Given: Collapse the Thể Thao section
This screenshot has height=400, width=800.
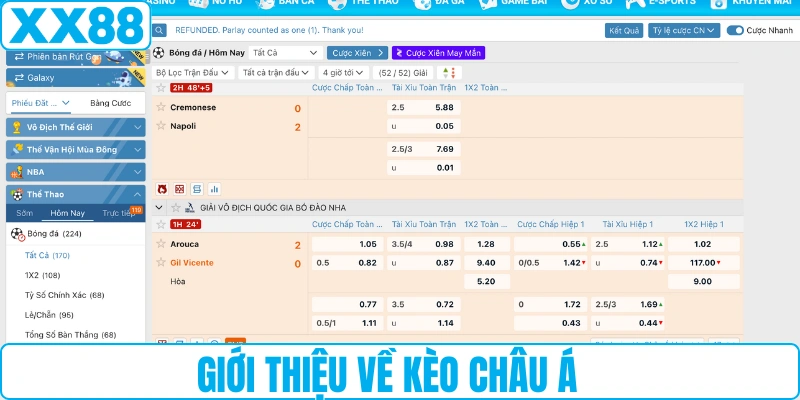Looking at the screenshot, I should pos(76,194).
